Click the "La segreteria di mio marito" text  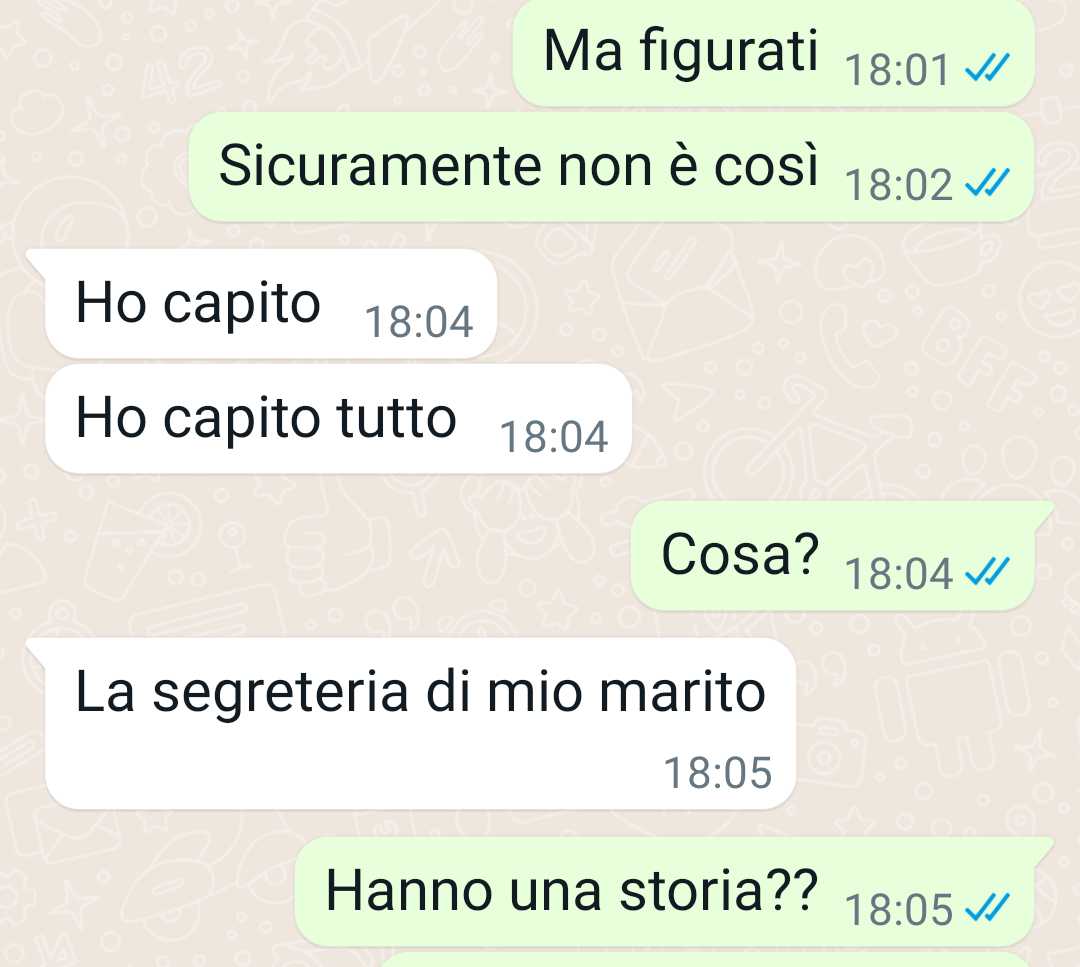420,692
